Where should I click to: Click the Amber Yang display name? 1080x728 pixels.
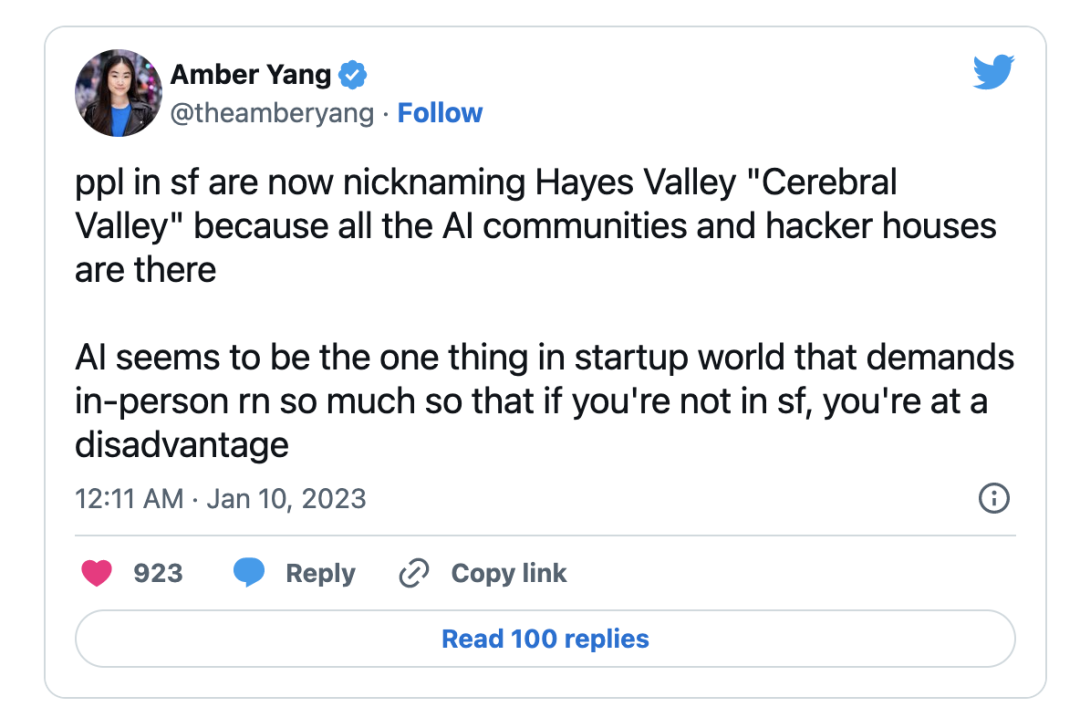pyautogui.click(x=250, y=74)
